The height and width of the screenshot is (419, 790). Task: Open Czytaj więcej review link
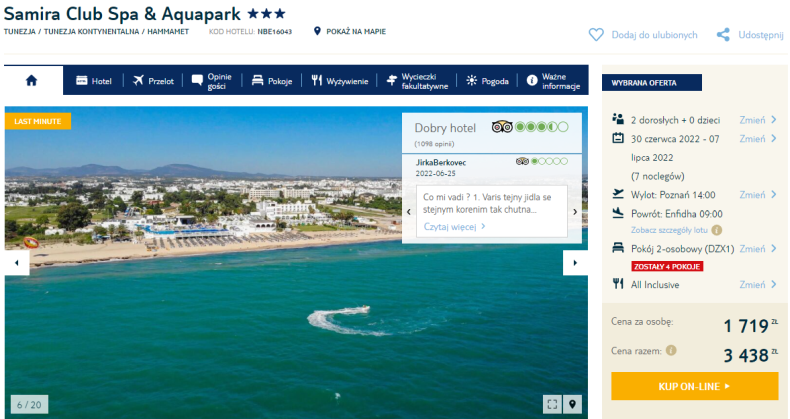pos(454,227)
